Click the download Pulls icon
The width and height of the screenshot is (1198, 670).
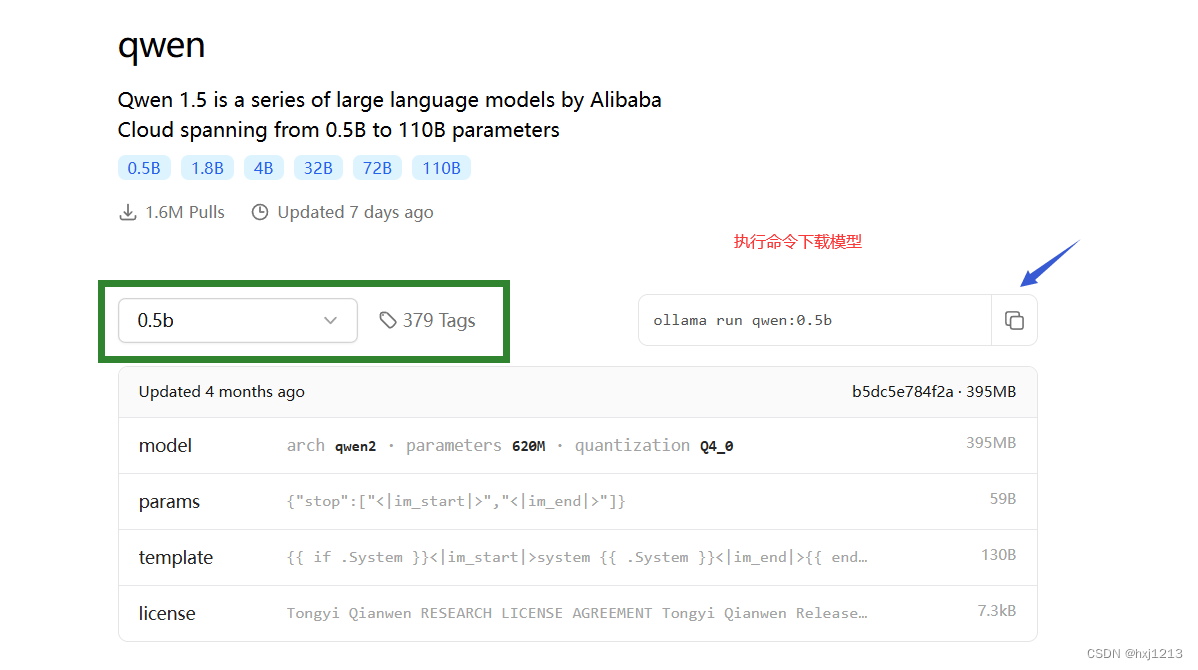[x=127, y=212]
